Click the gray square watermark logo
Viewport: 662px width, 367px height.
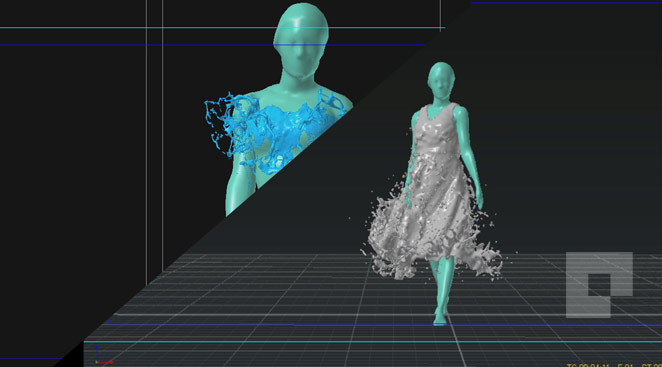click(600, 285)
